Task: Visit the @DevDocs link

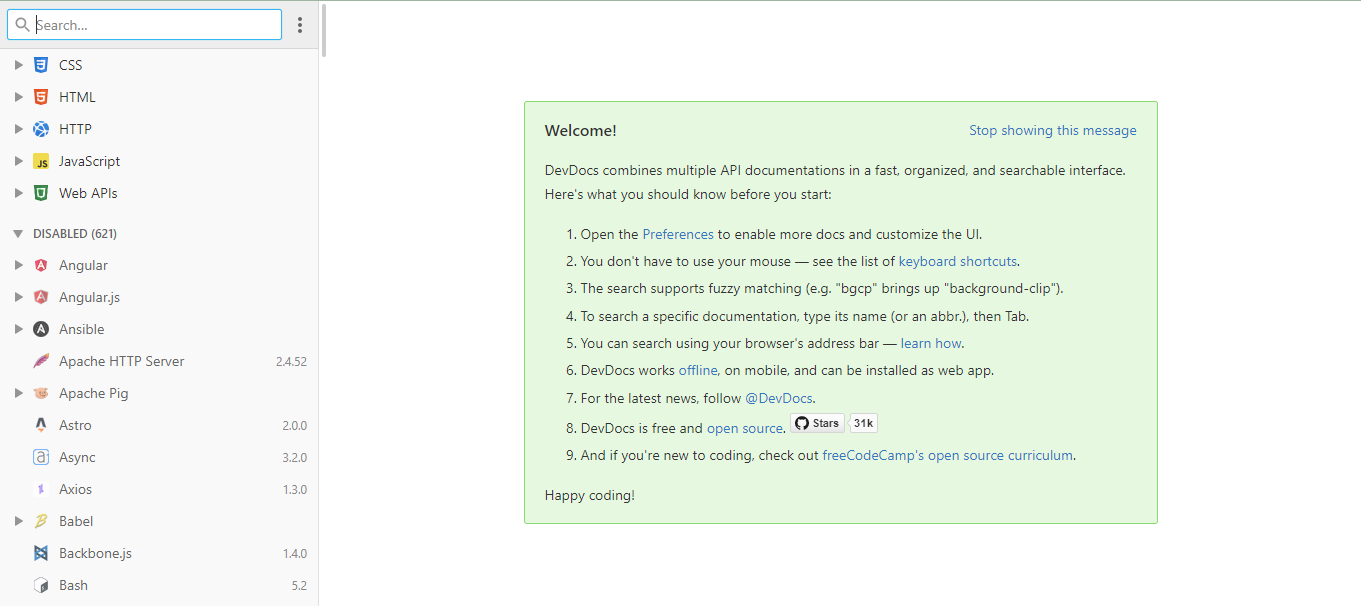Action: point(779,398)
